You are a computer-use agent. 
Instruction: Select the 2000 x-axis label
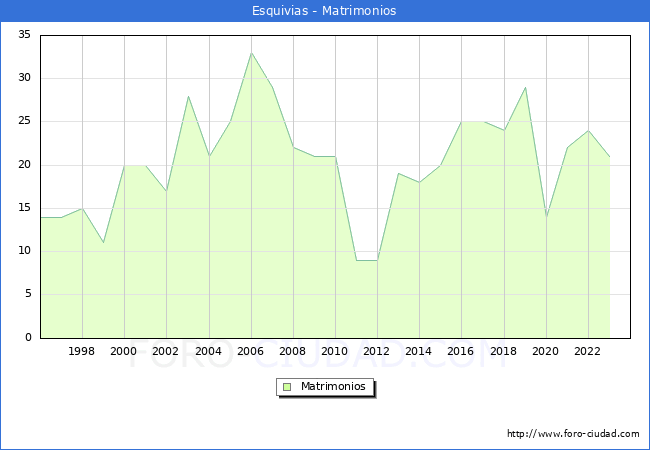pyautogui.click(x=123, y=351)
